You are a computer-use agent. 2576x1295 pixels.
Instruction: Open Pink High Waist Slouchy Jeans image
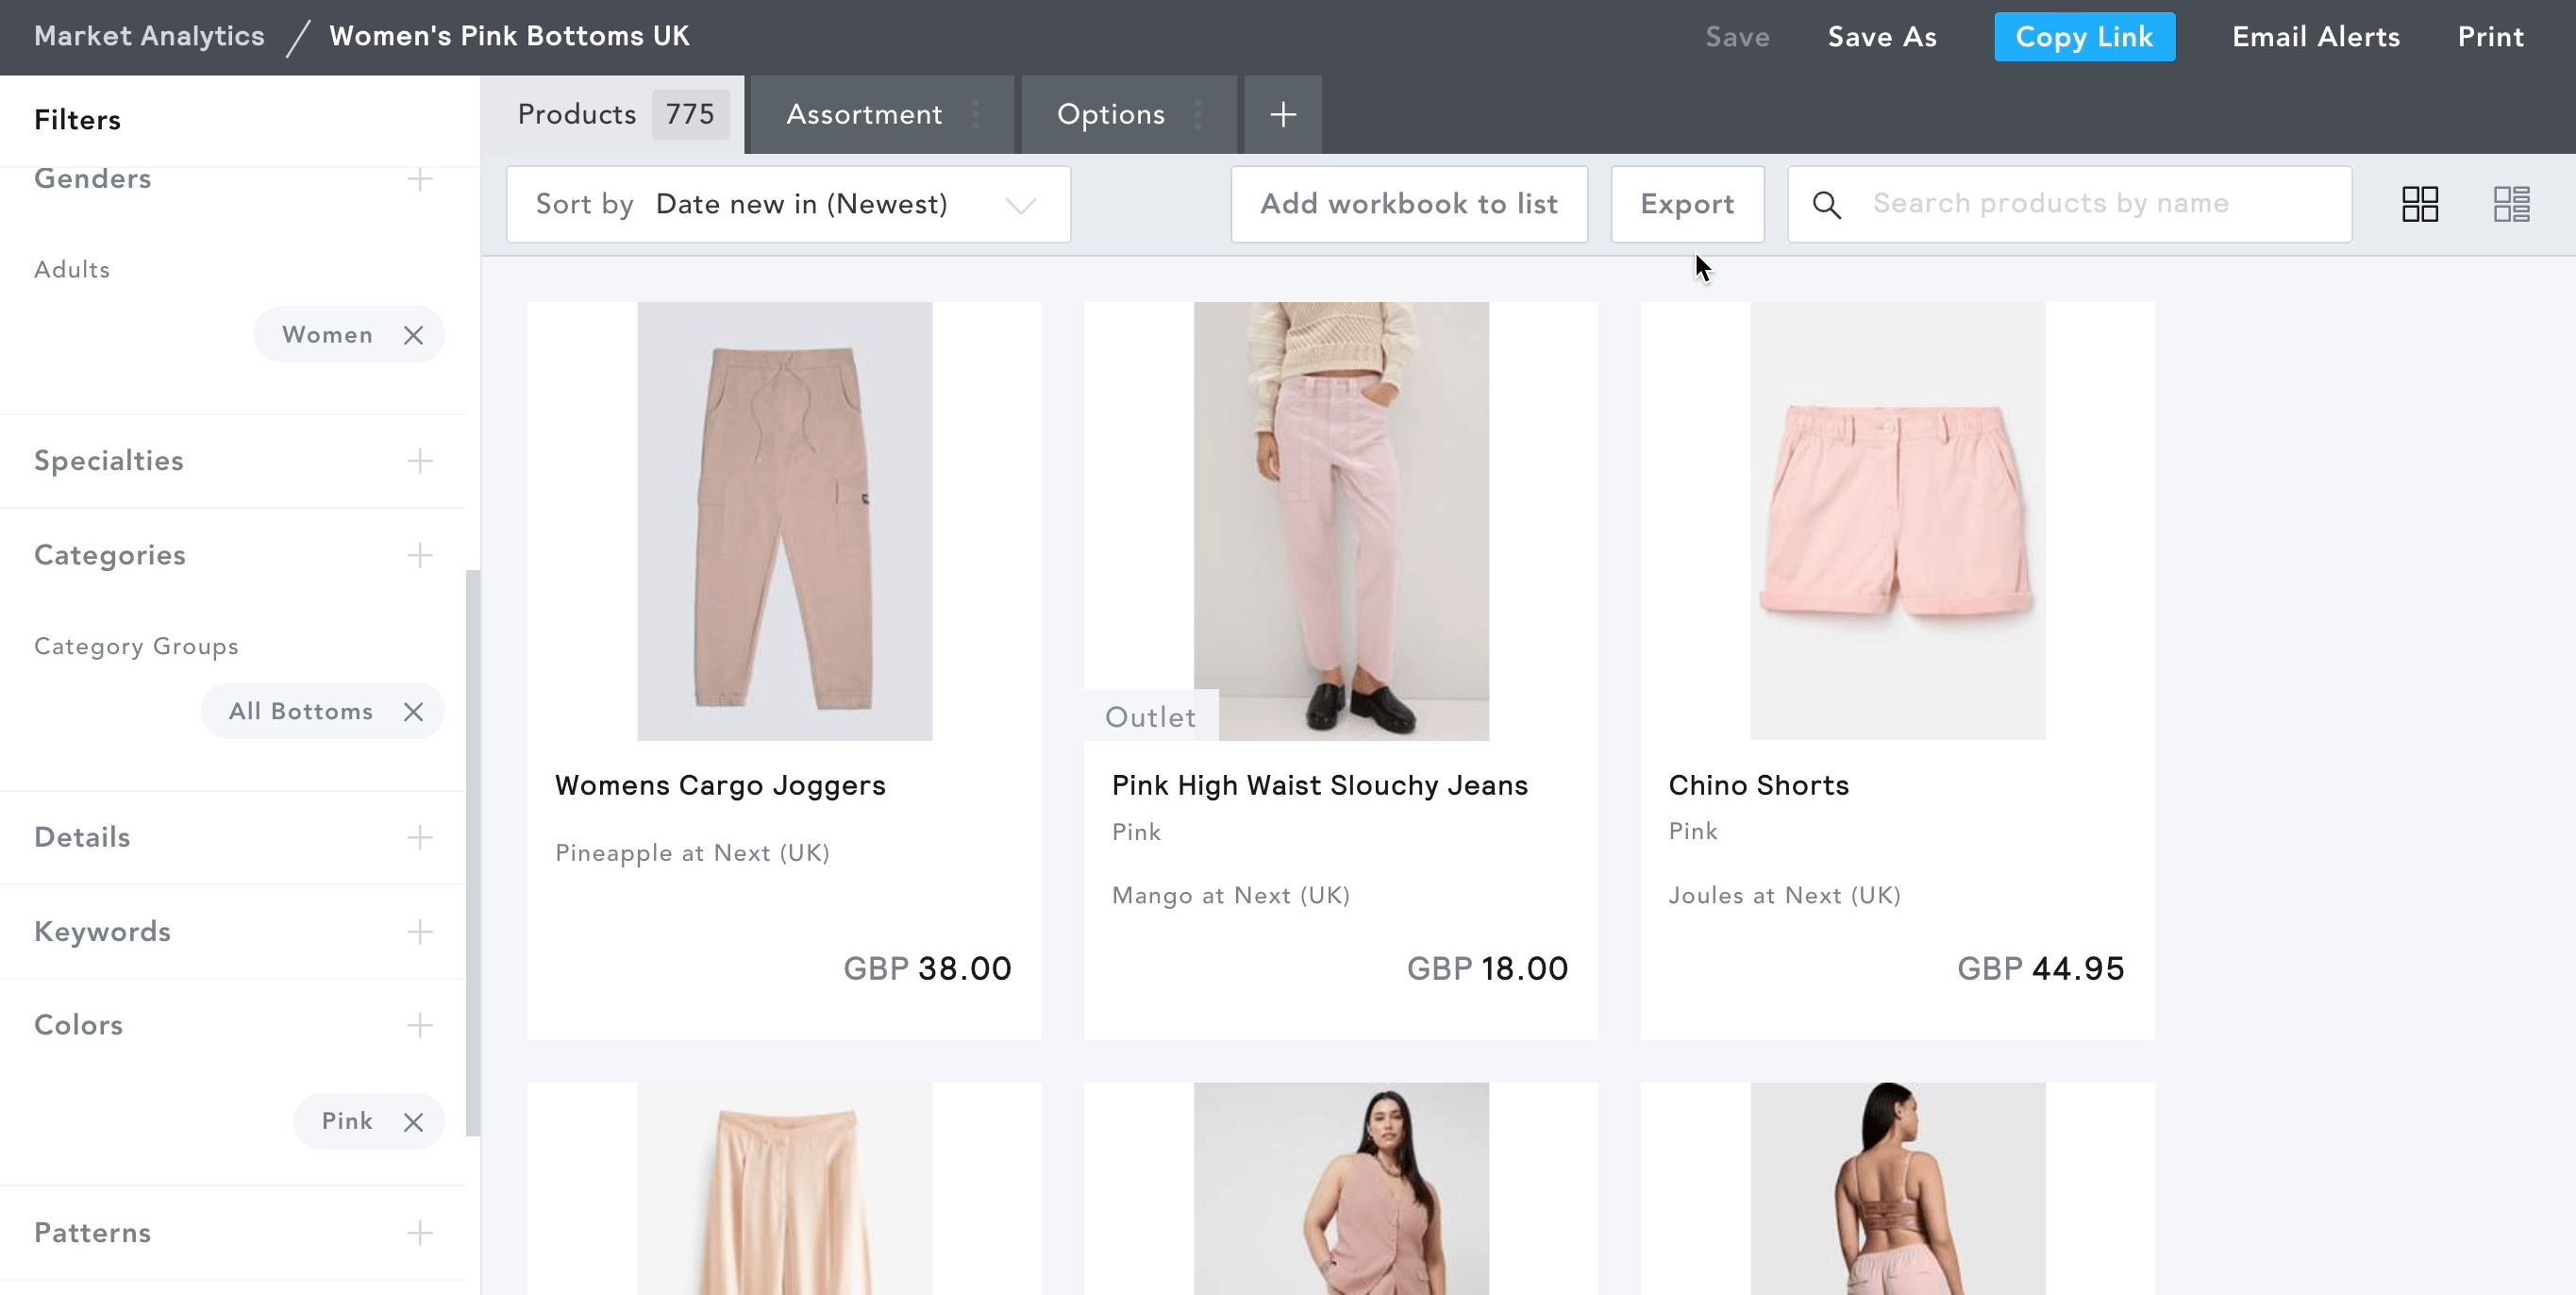pos(1341,521)
